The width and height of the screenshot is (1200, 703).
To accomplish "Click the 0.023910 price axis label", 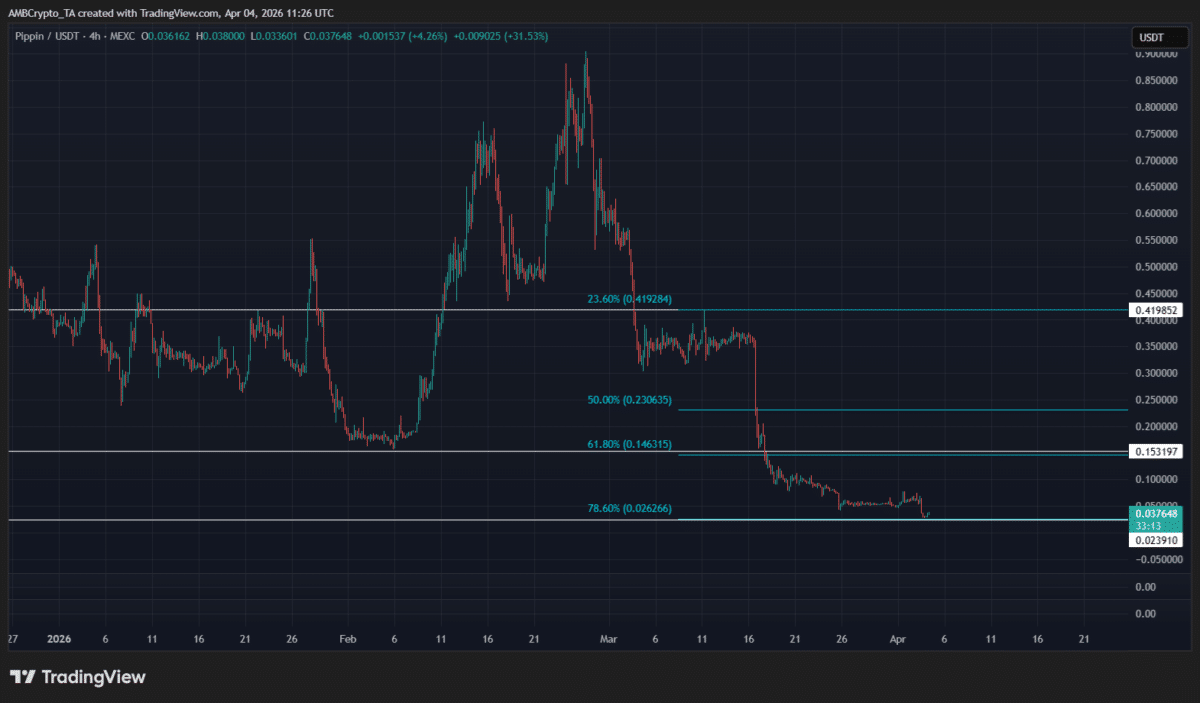I will (1157, 539).
